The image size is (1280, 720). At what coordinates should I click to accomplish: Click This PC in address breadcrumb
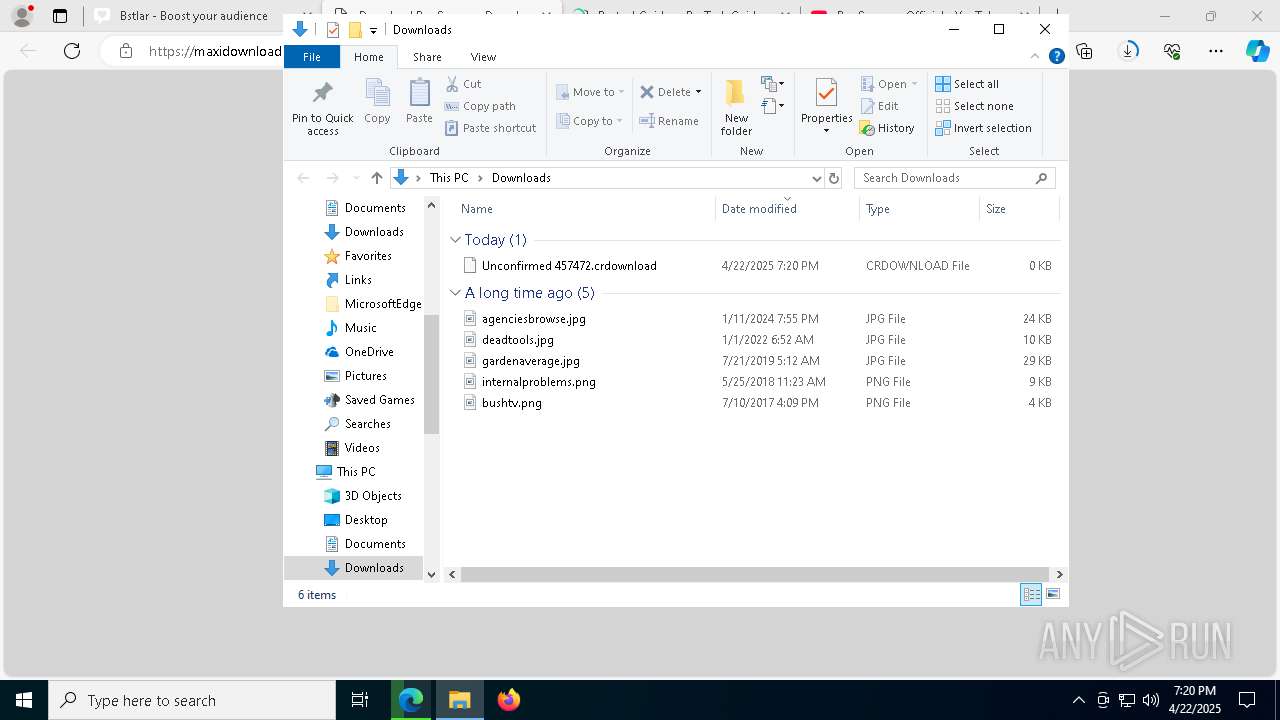(x=449, y=178)
